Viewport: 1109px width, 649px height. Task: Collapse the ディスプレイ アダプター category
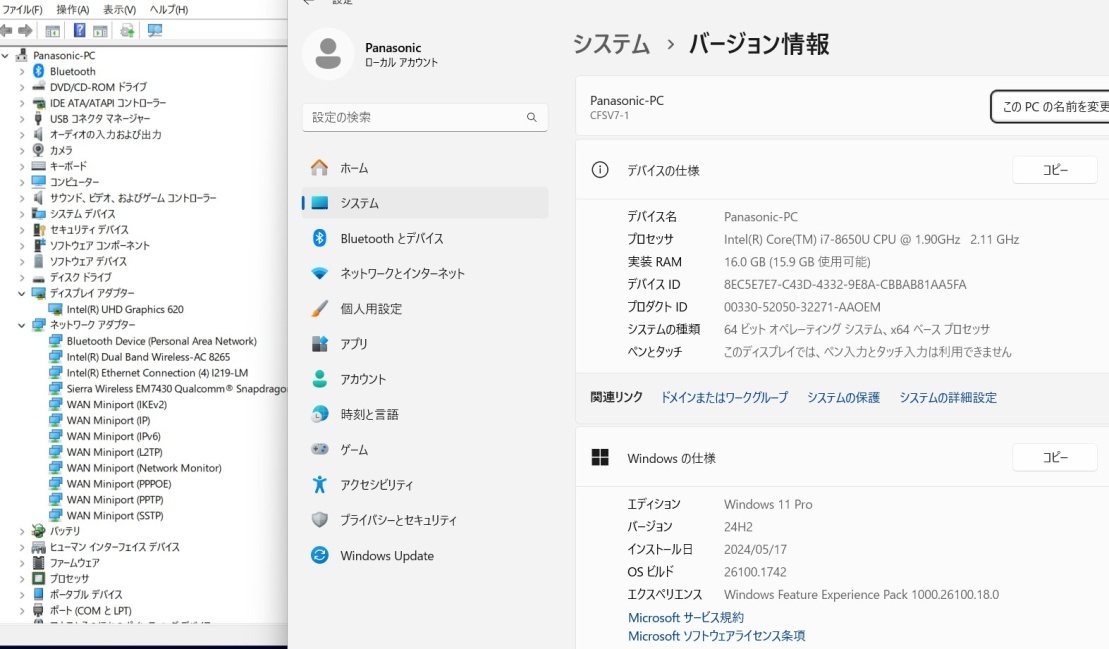tap(22, 293)
